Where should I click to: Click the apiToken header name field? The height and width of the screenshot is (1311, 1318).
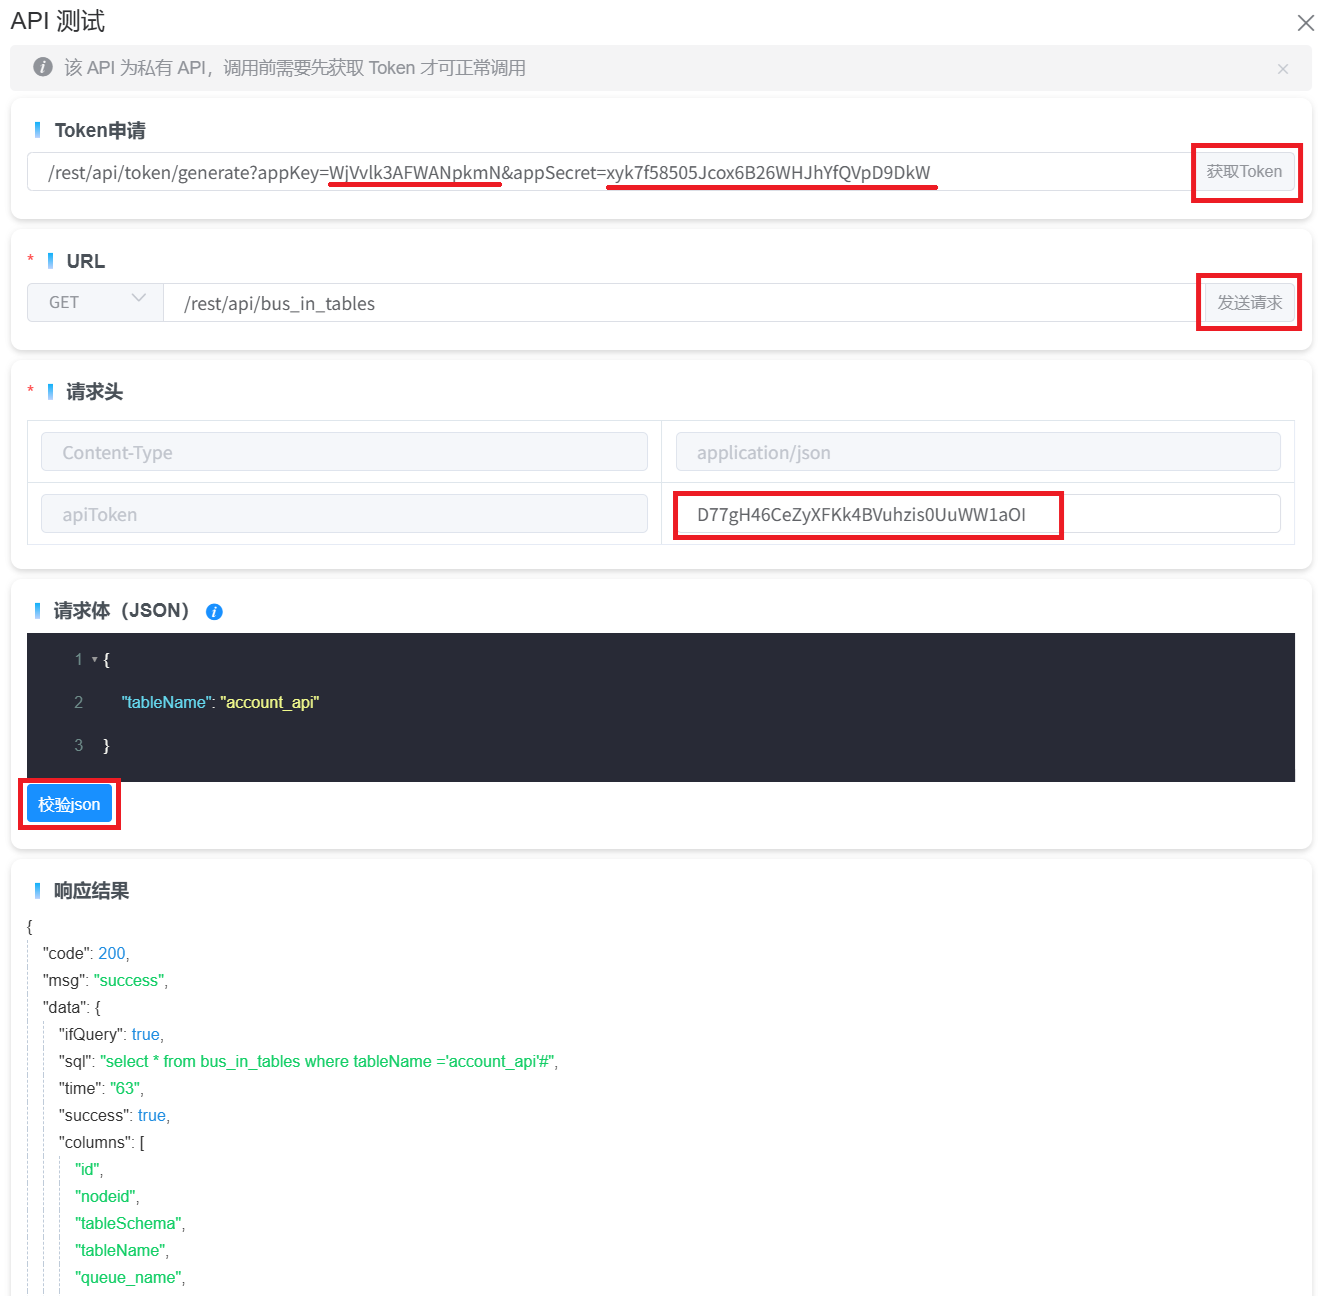pos(344,515)
